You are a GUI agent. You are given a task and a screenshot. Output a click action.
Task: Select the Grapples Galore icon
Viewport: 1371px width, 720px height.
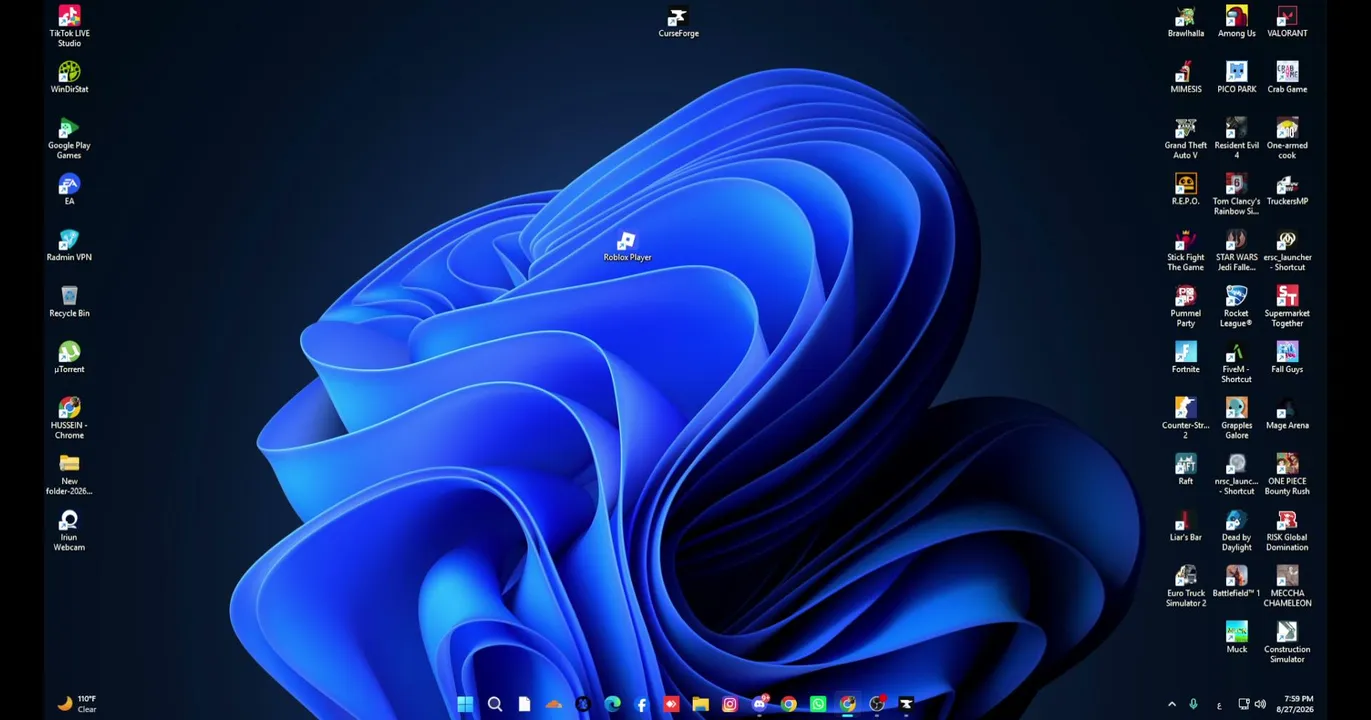coord(1236,418)
